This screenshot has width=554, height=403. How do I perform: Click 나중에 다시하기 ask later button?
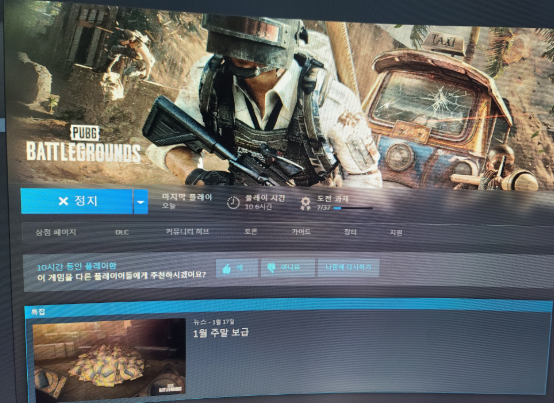pyautogui.click(x=348, y=268)
